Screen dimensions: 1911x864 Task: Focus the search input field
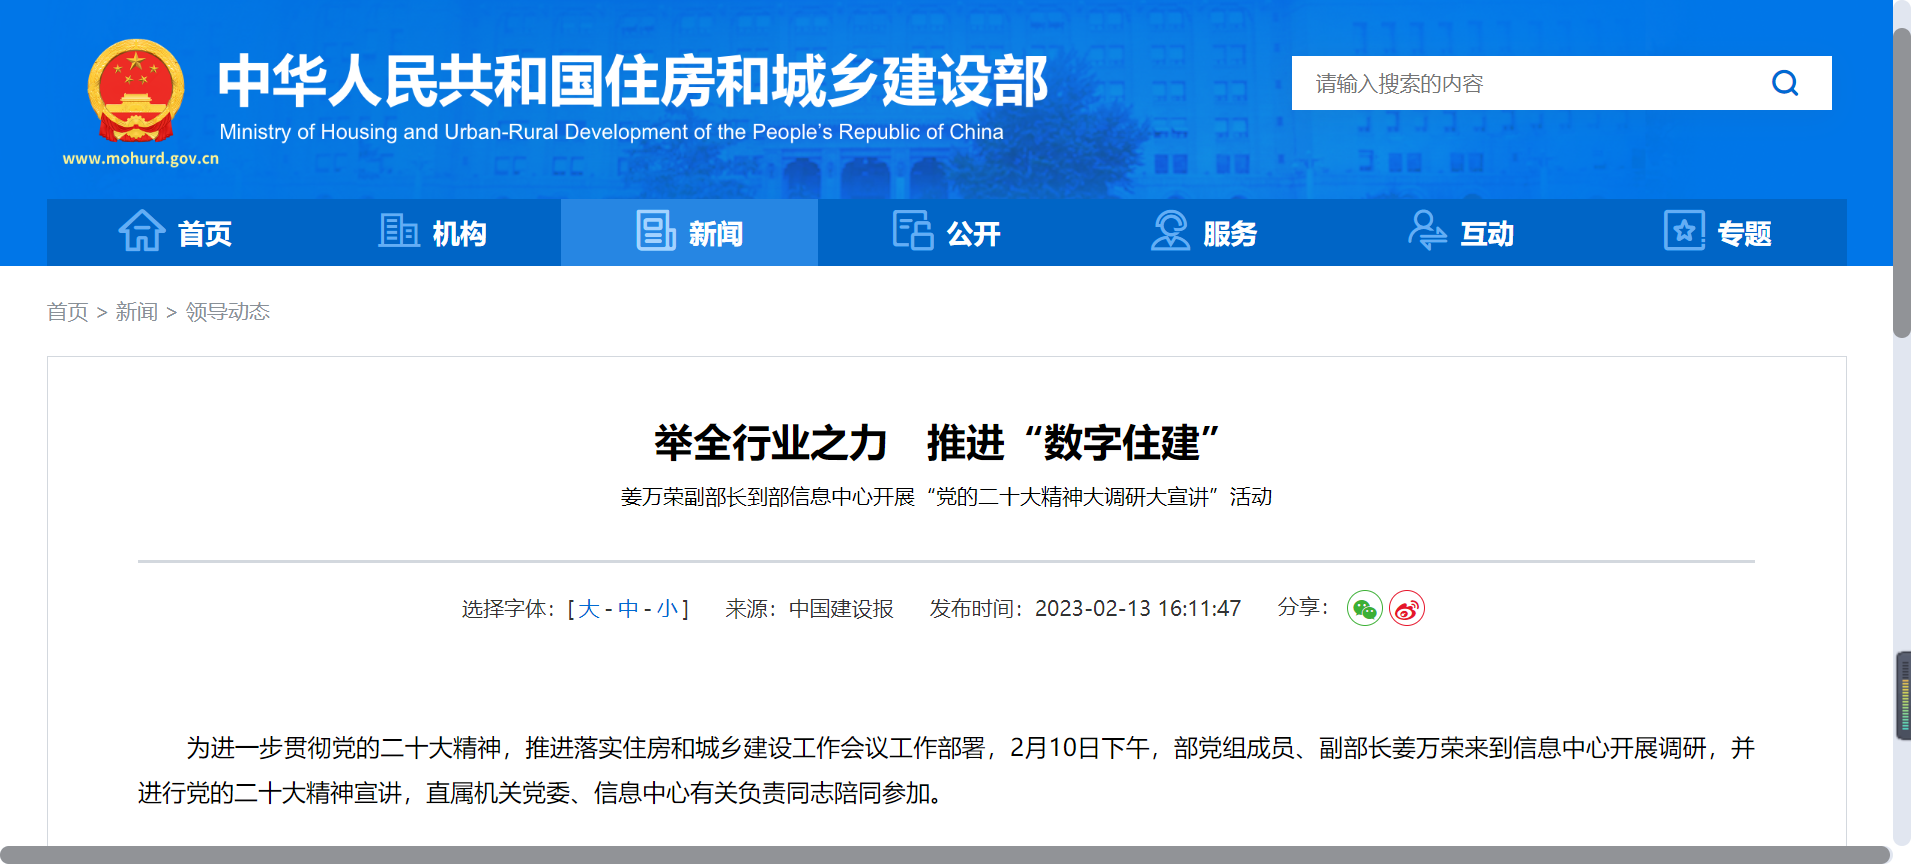click(x=1520, y=83)
